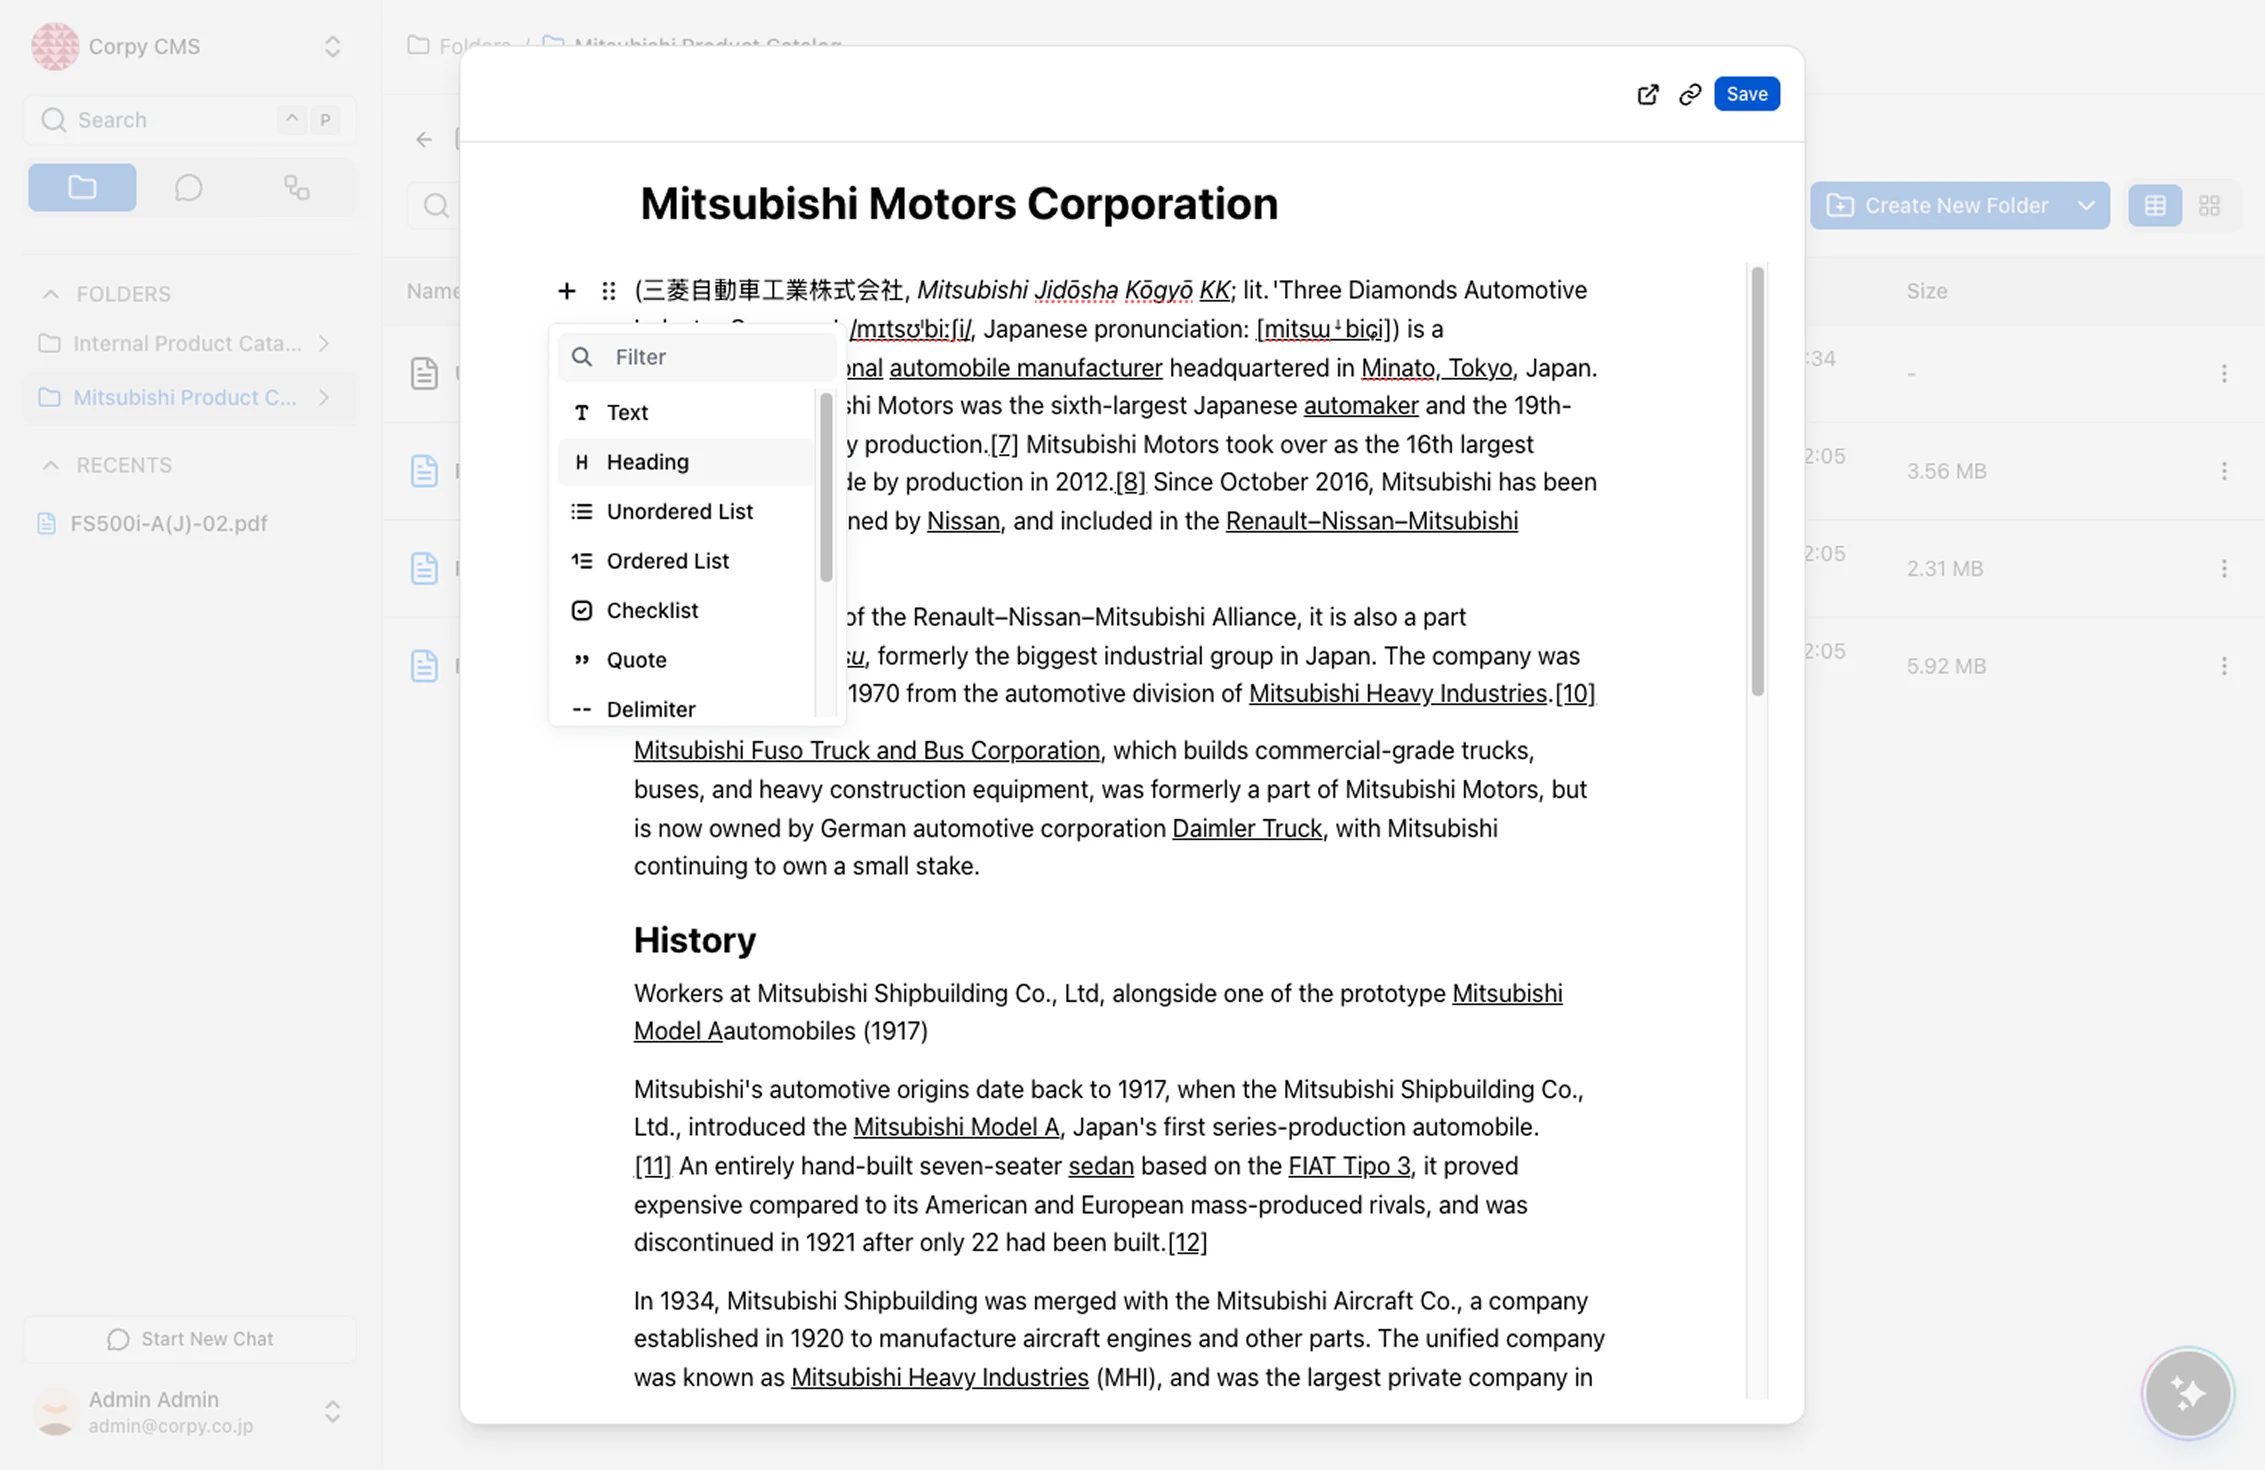The image size is (2265, 1470).
Task: Open Mitsubishi Fuso Truck and Bus Corporation link
Action: point(866,751)
